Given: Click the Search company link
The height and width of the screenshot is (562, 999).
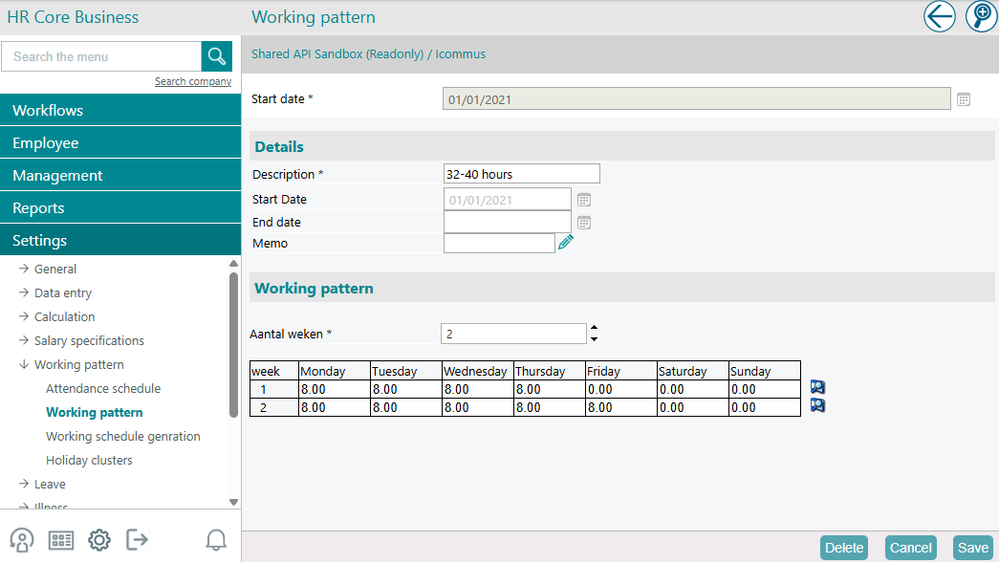Looking at the screenshot, I should pos(193,81).
